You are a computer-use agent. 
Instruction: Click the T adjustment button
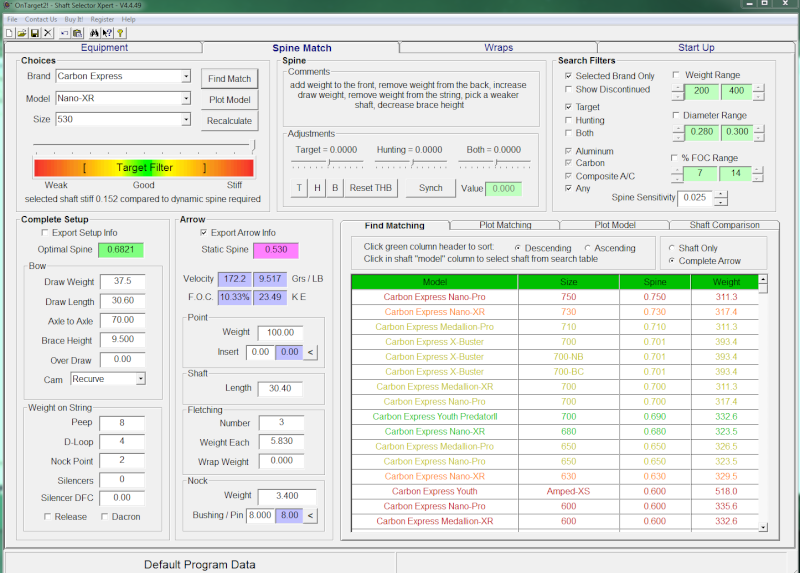pos(299,188)
